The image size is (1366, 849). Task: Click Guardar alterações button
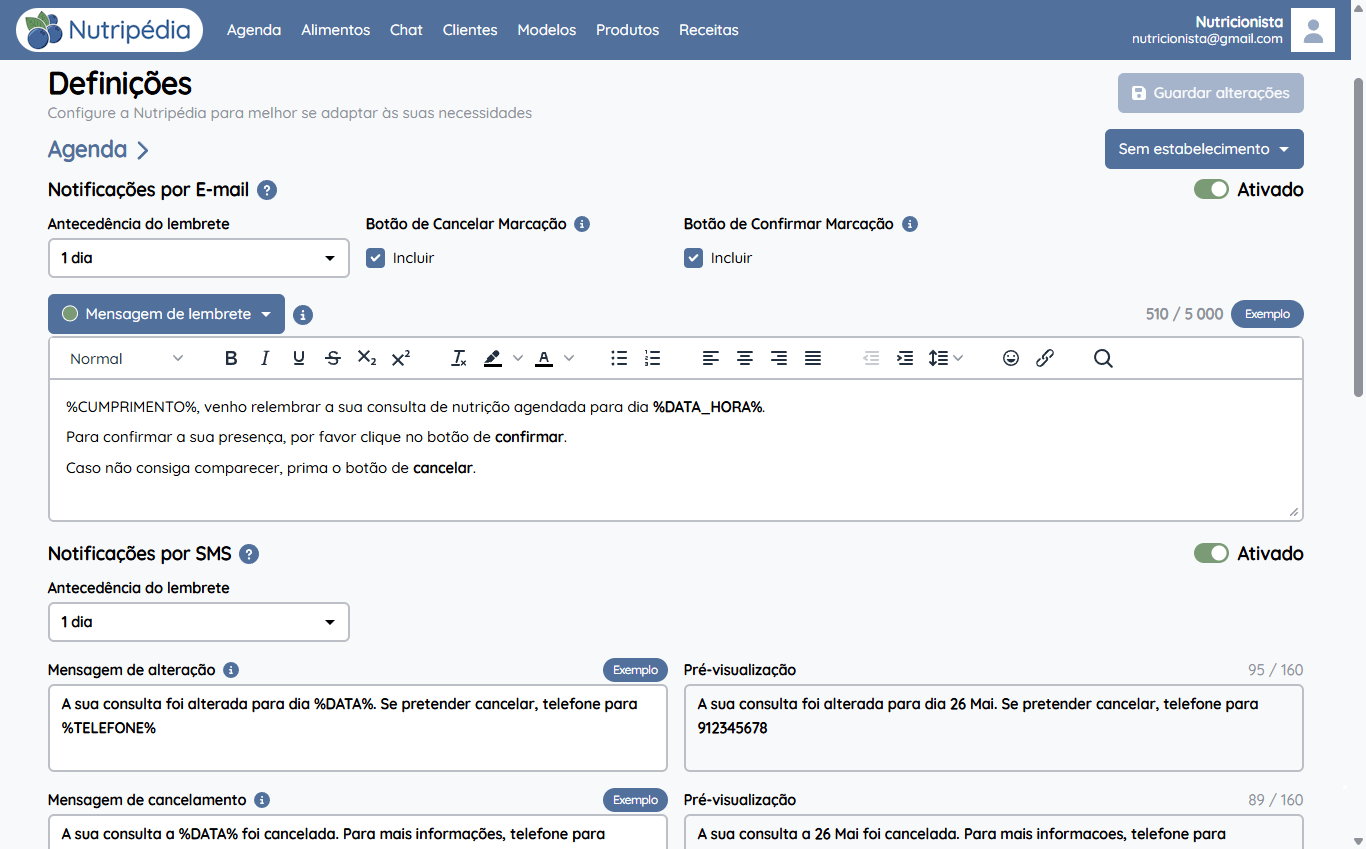1211,93
